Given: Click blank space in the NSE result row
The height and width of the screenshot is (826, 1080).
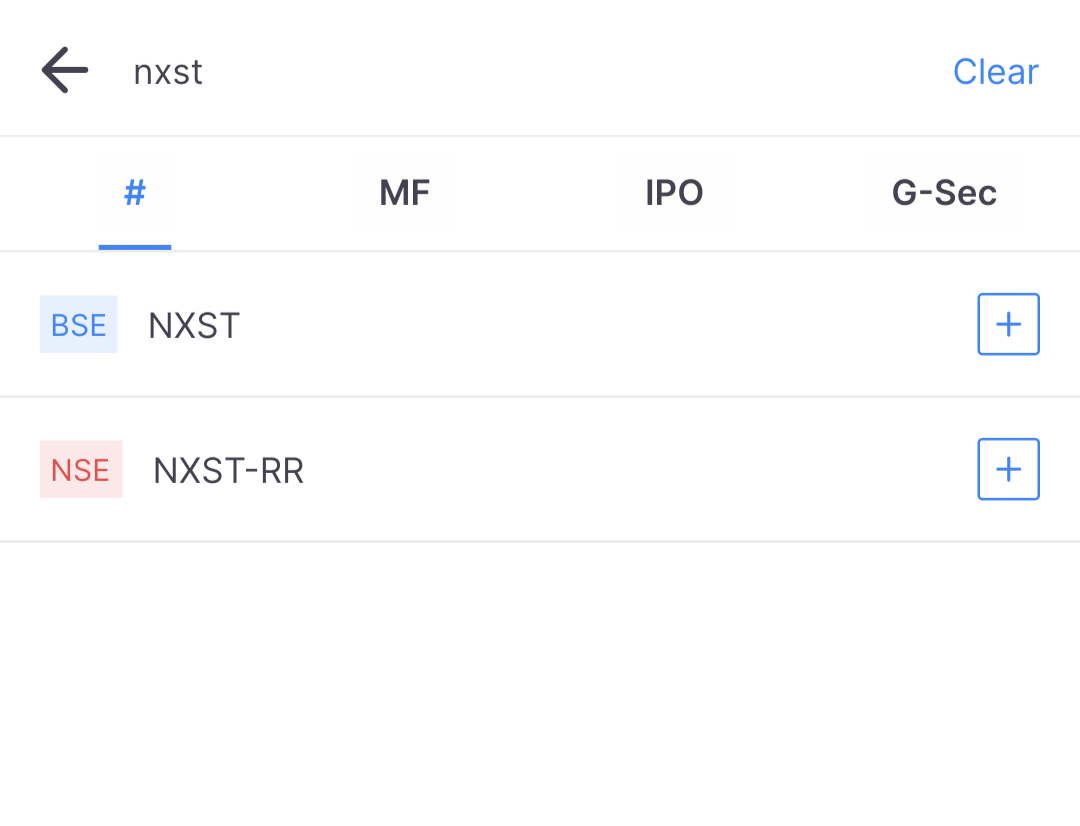Looking at the screenshot, I should [641, 469].
